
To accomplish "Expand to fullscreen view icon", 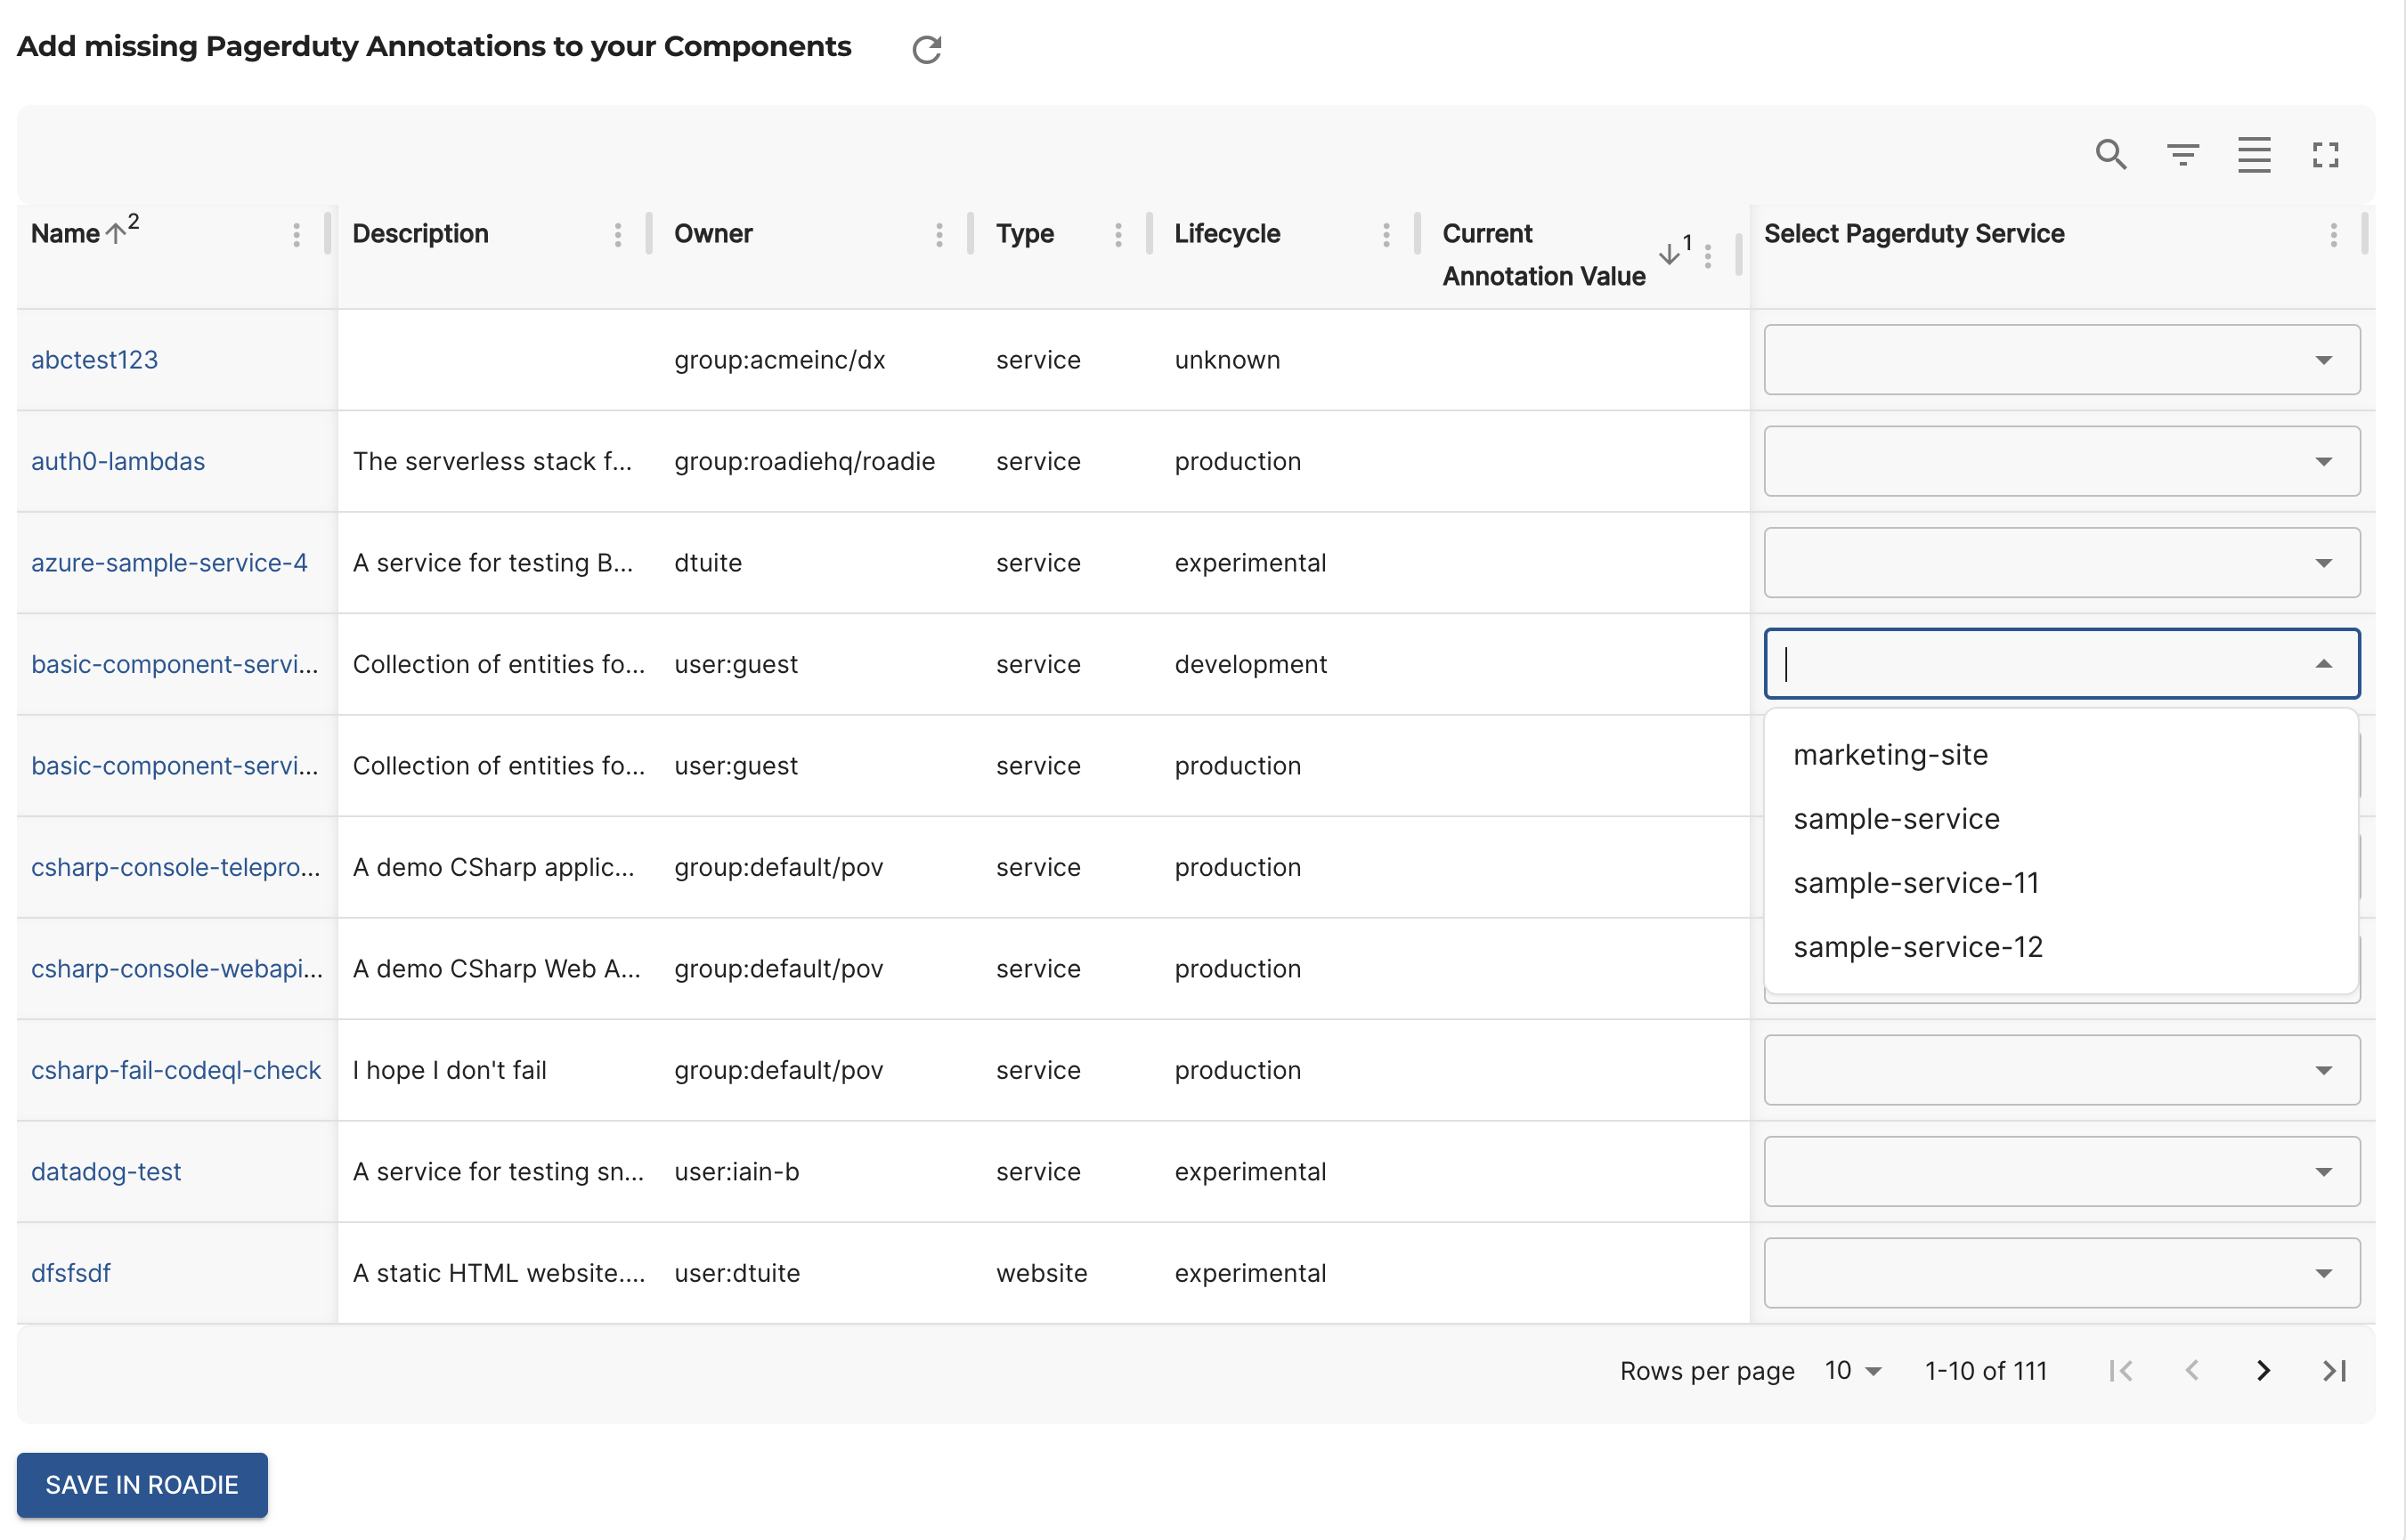I will coord(2325,154).
